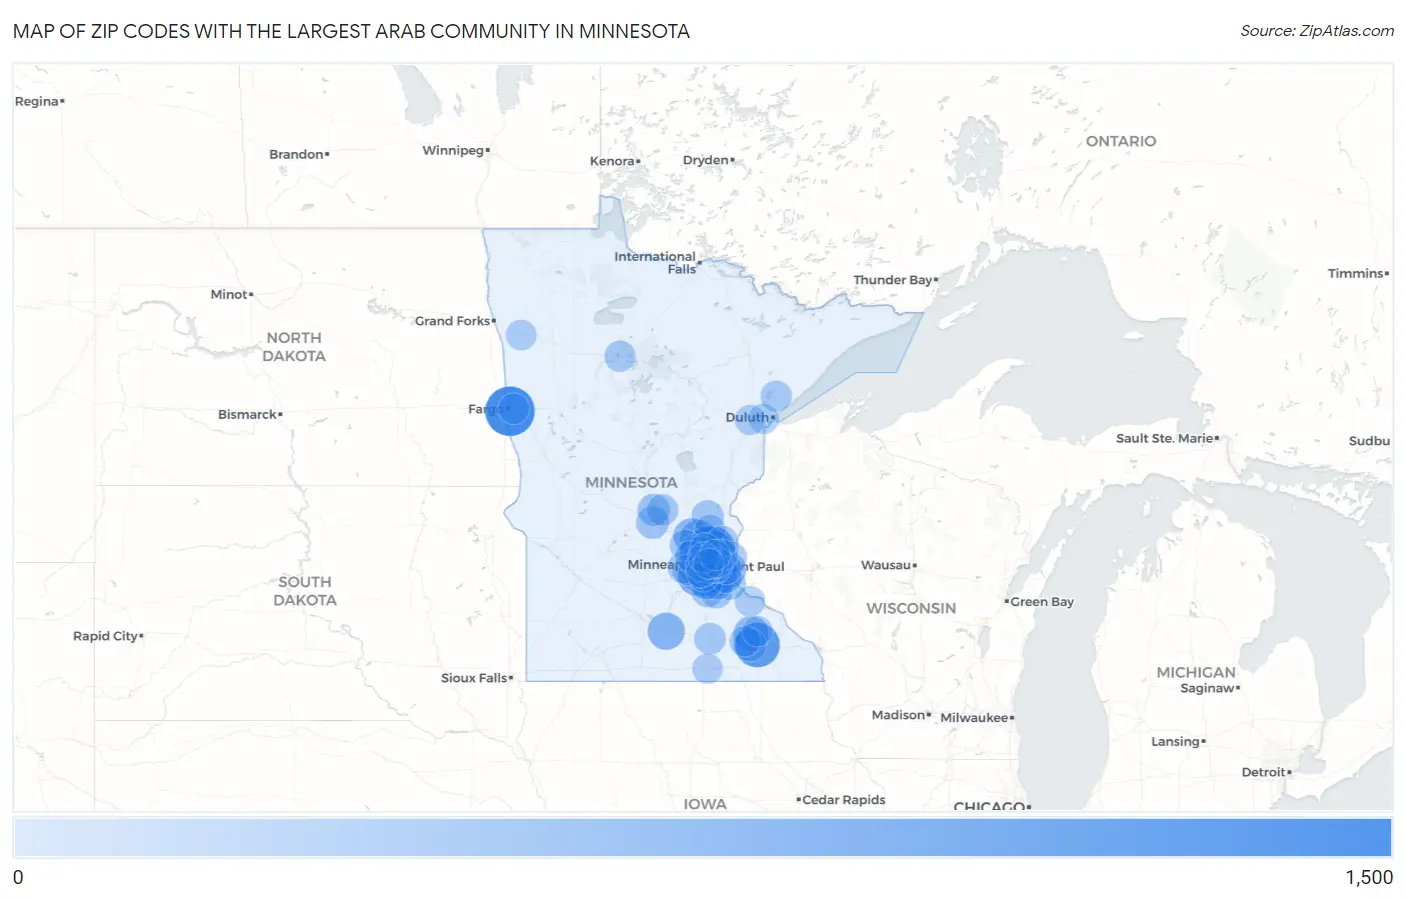Click the Green Bay city label
Viewport: 1406px width, 899px height.
point(1039,602)
